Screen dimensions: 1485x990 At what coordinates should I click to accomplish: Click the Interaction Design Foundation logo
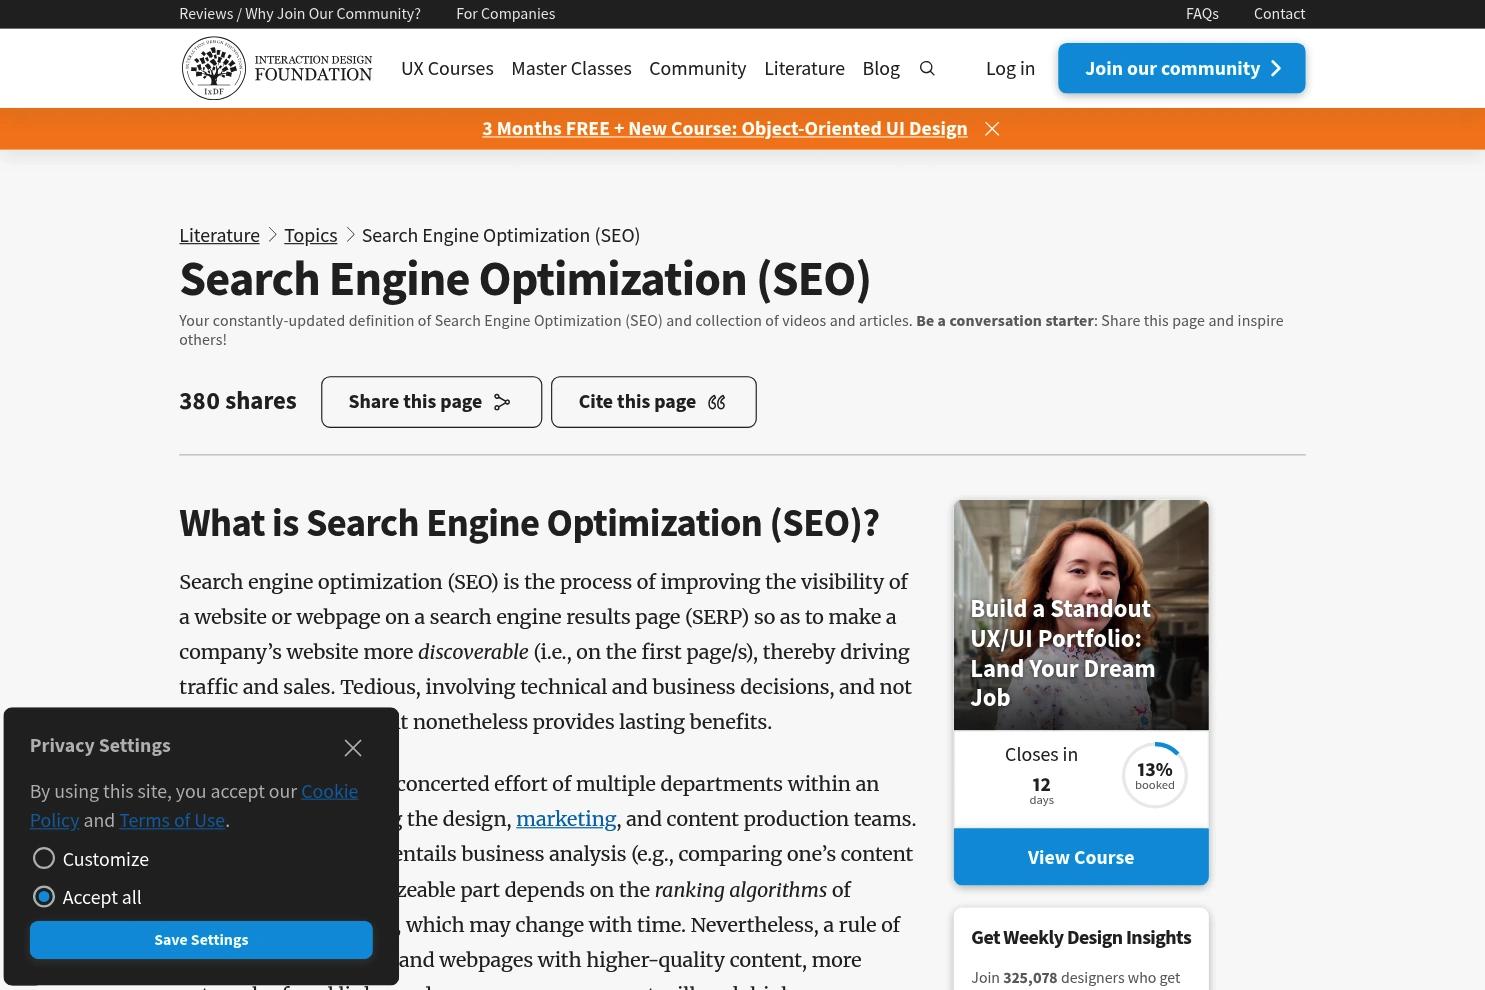(277, 68)
